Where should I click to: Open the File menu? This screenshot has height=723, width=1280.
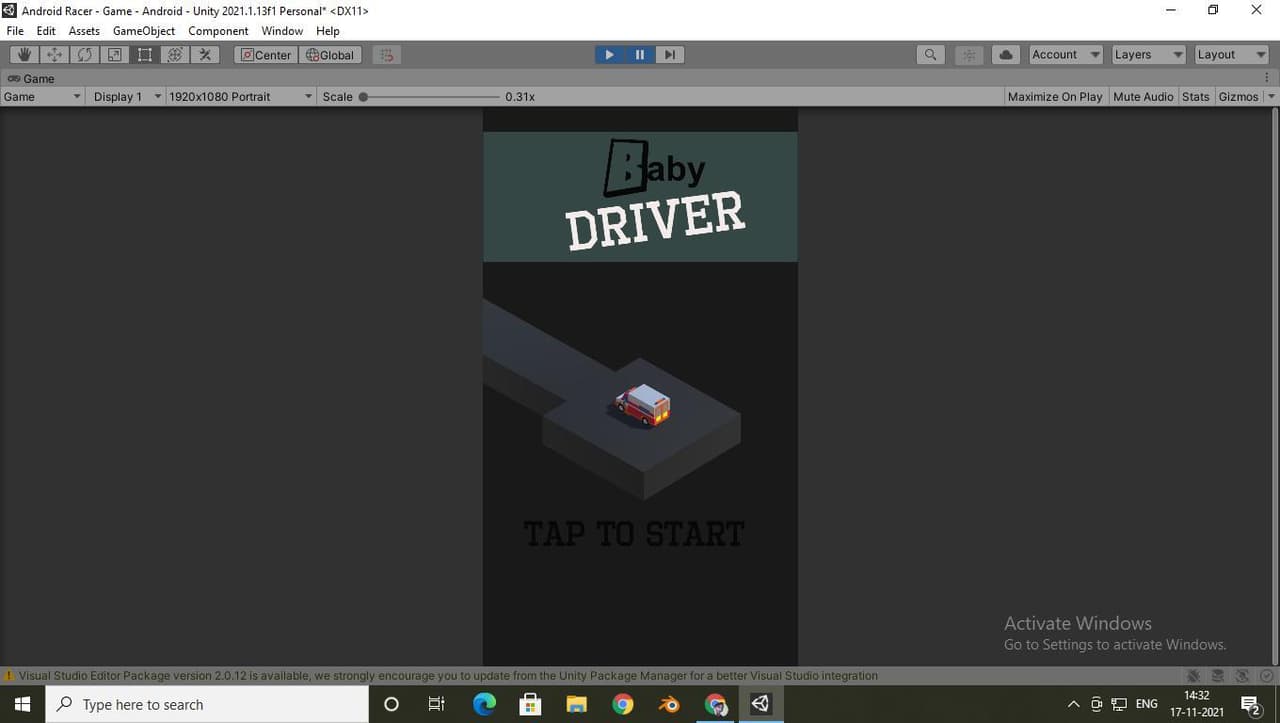(x=15, y=31)
